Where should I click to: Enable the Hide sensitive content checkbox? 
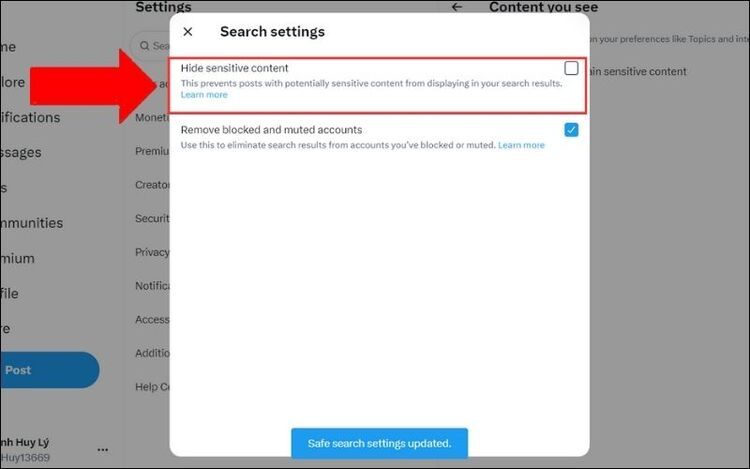tap(571, 69)
